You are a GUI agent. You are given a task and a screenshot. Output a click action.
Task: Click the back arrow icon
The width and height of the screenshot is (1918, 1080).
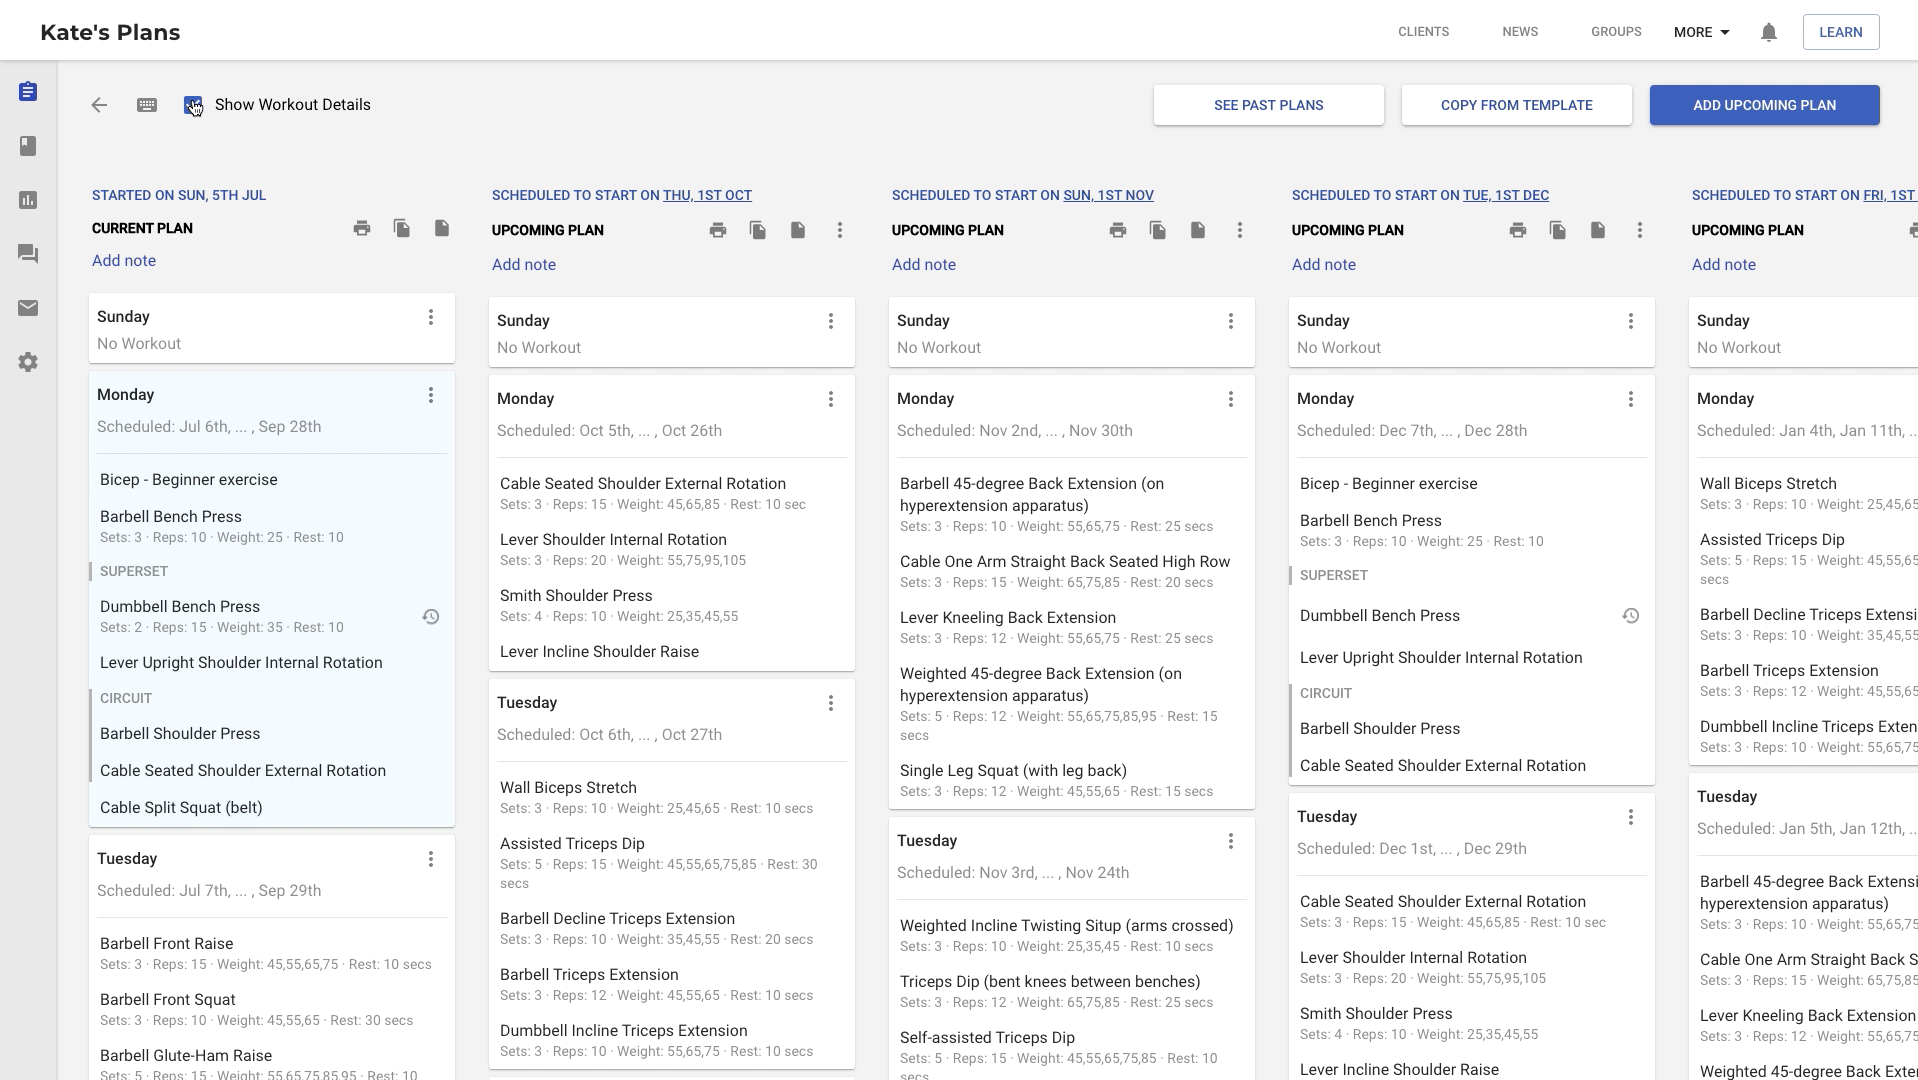(x=99, y=105)
